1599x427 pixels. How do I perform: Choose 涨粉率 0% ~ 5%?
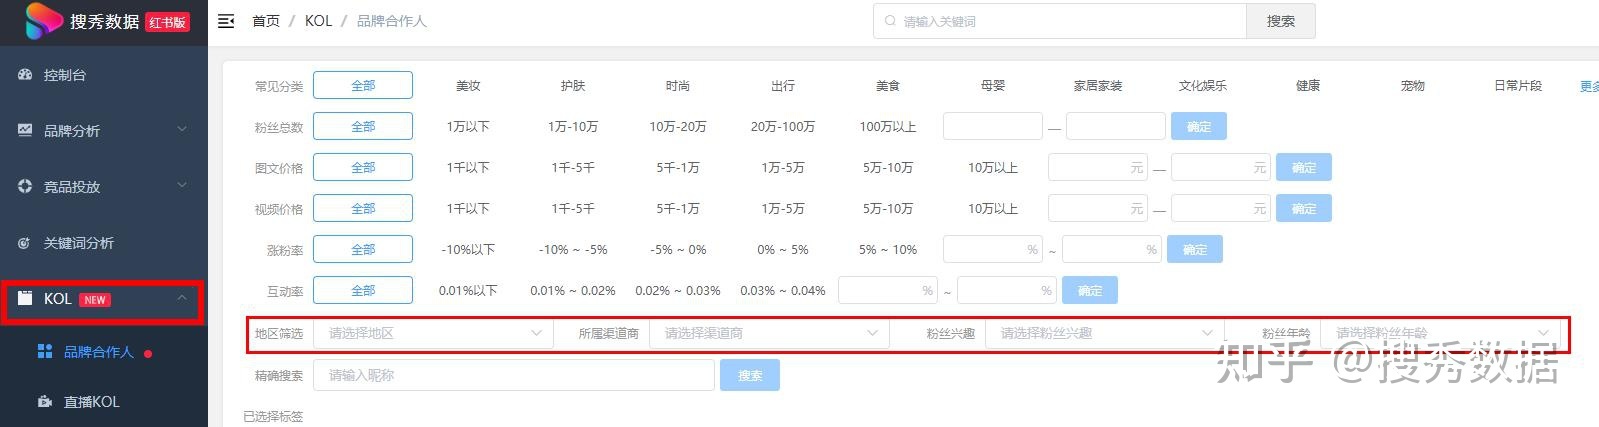[783, 250]
